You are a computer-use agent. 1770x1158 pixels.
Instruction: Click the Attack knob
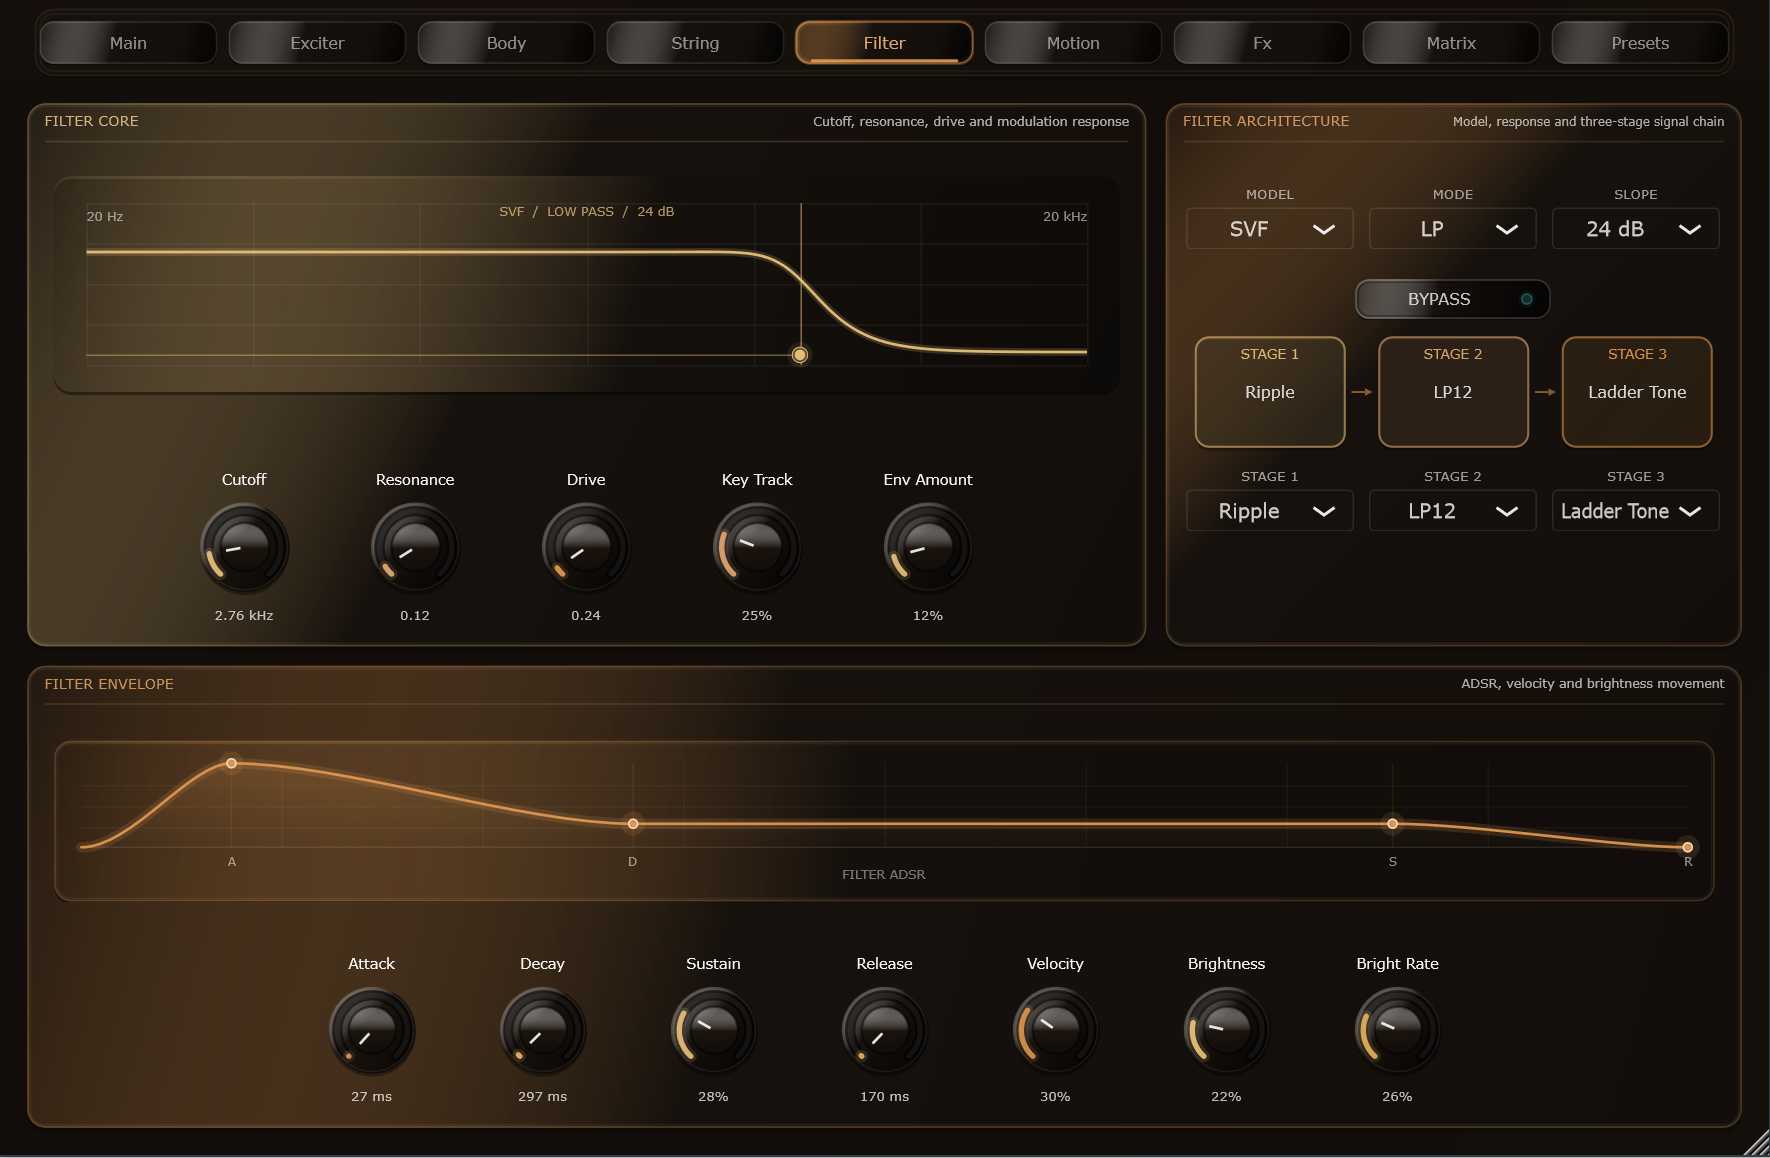click(x=372, y=1031)
